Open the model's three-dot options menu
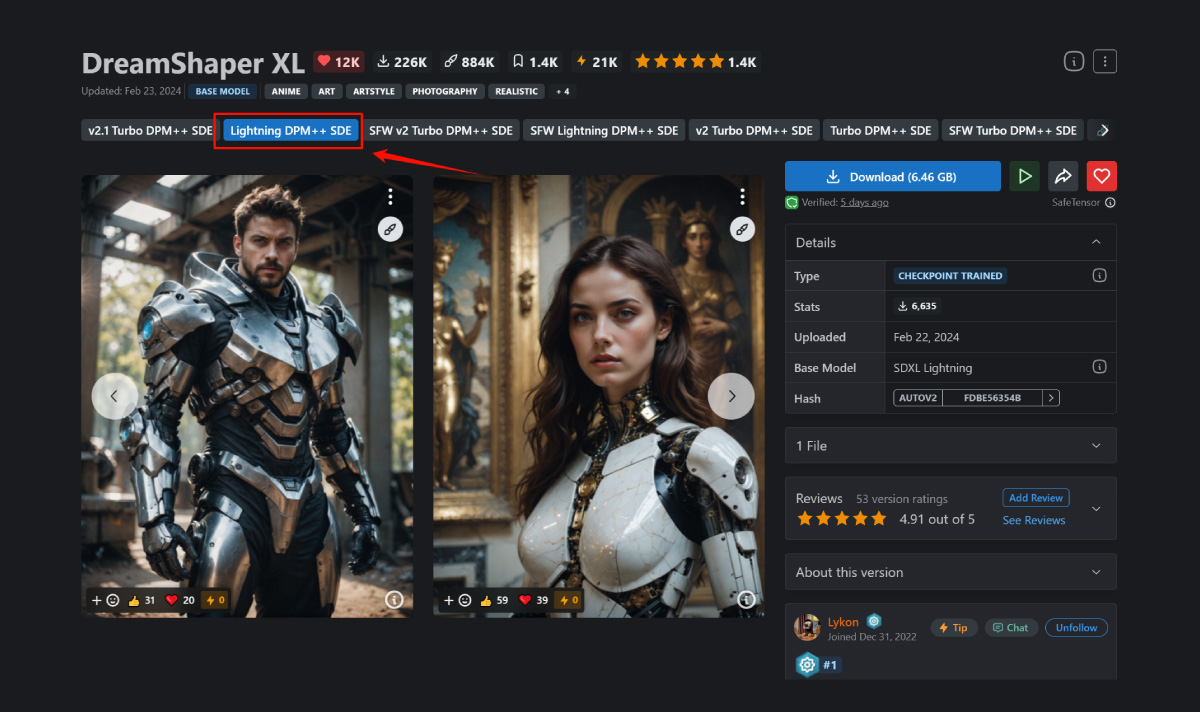The width and height of the screenshot is (1200, 712). [1105, 62]
